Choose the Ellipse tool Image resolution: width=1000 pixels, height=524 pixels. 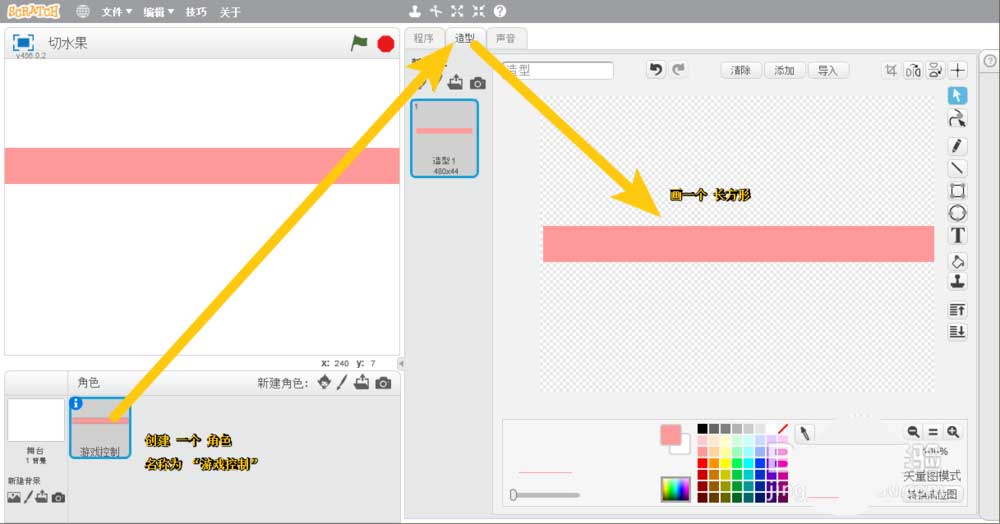click(x=957, y=213)
